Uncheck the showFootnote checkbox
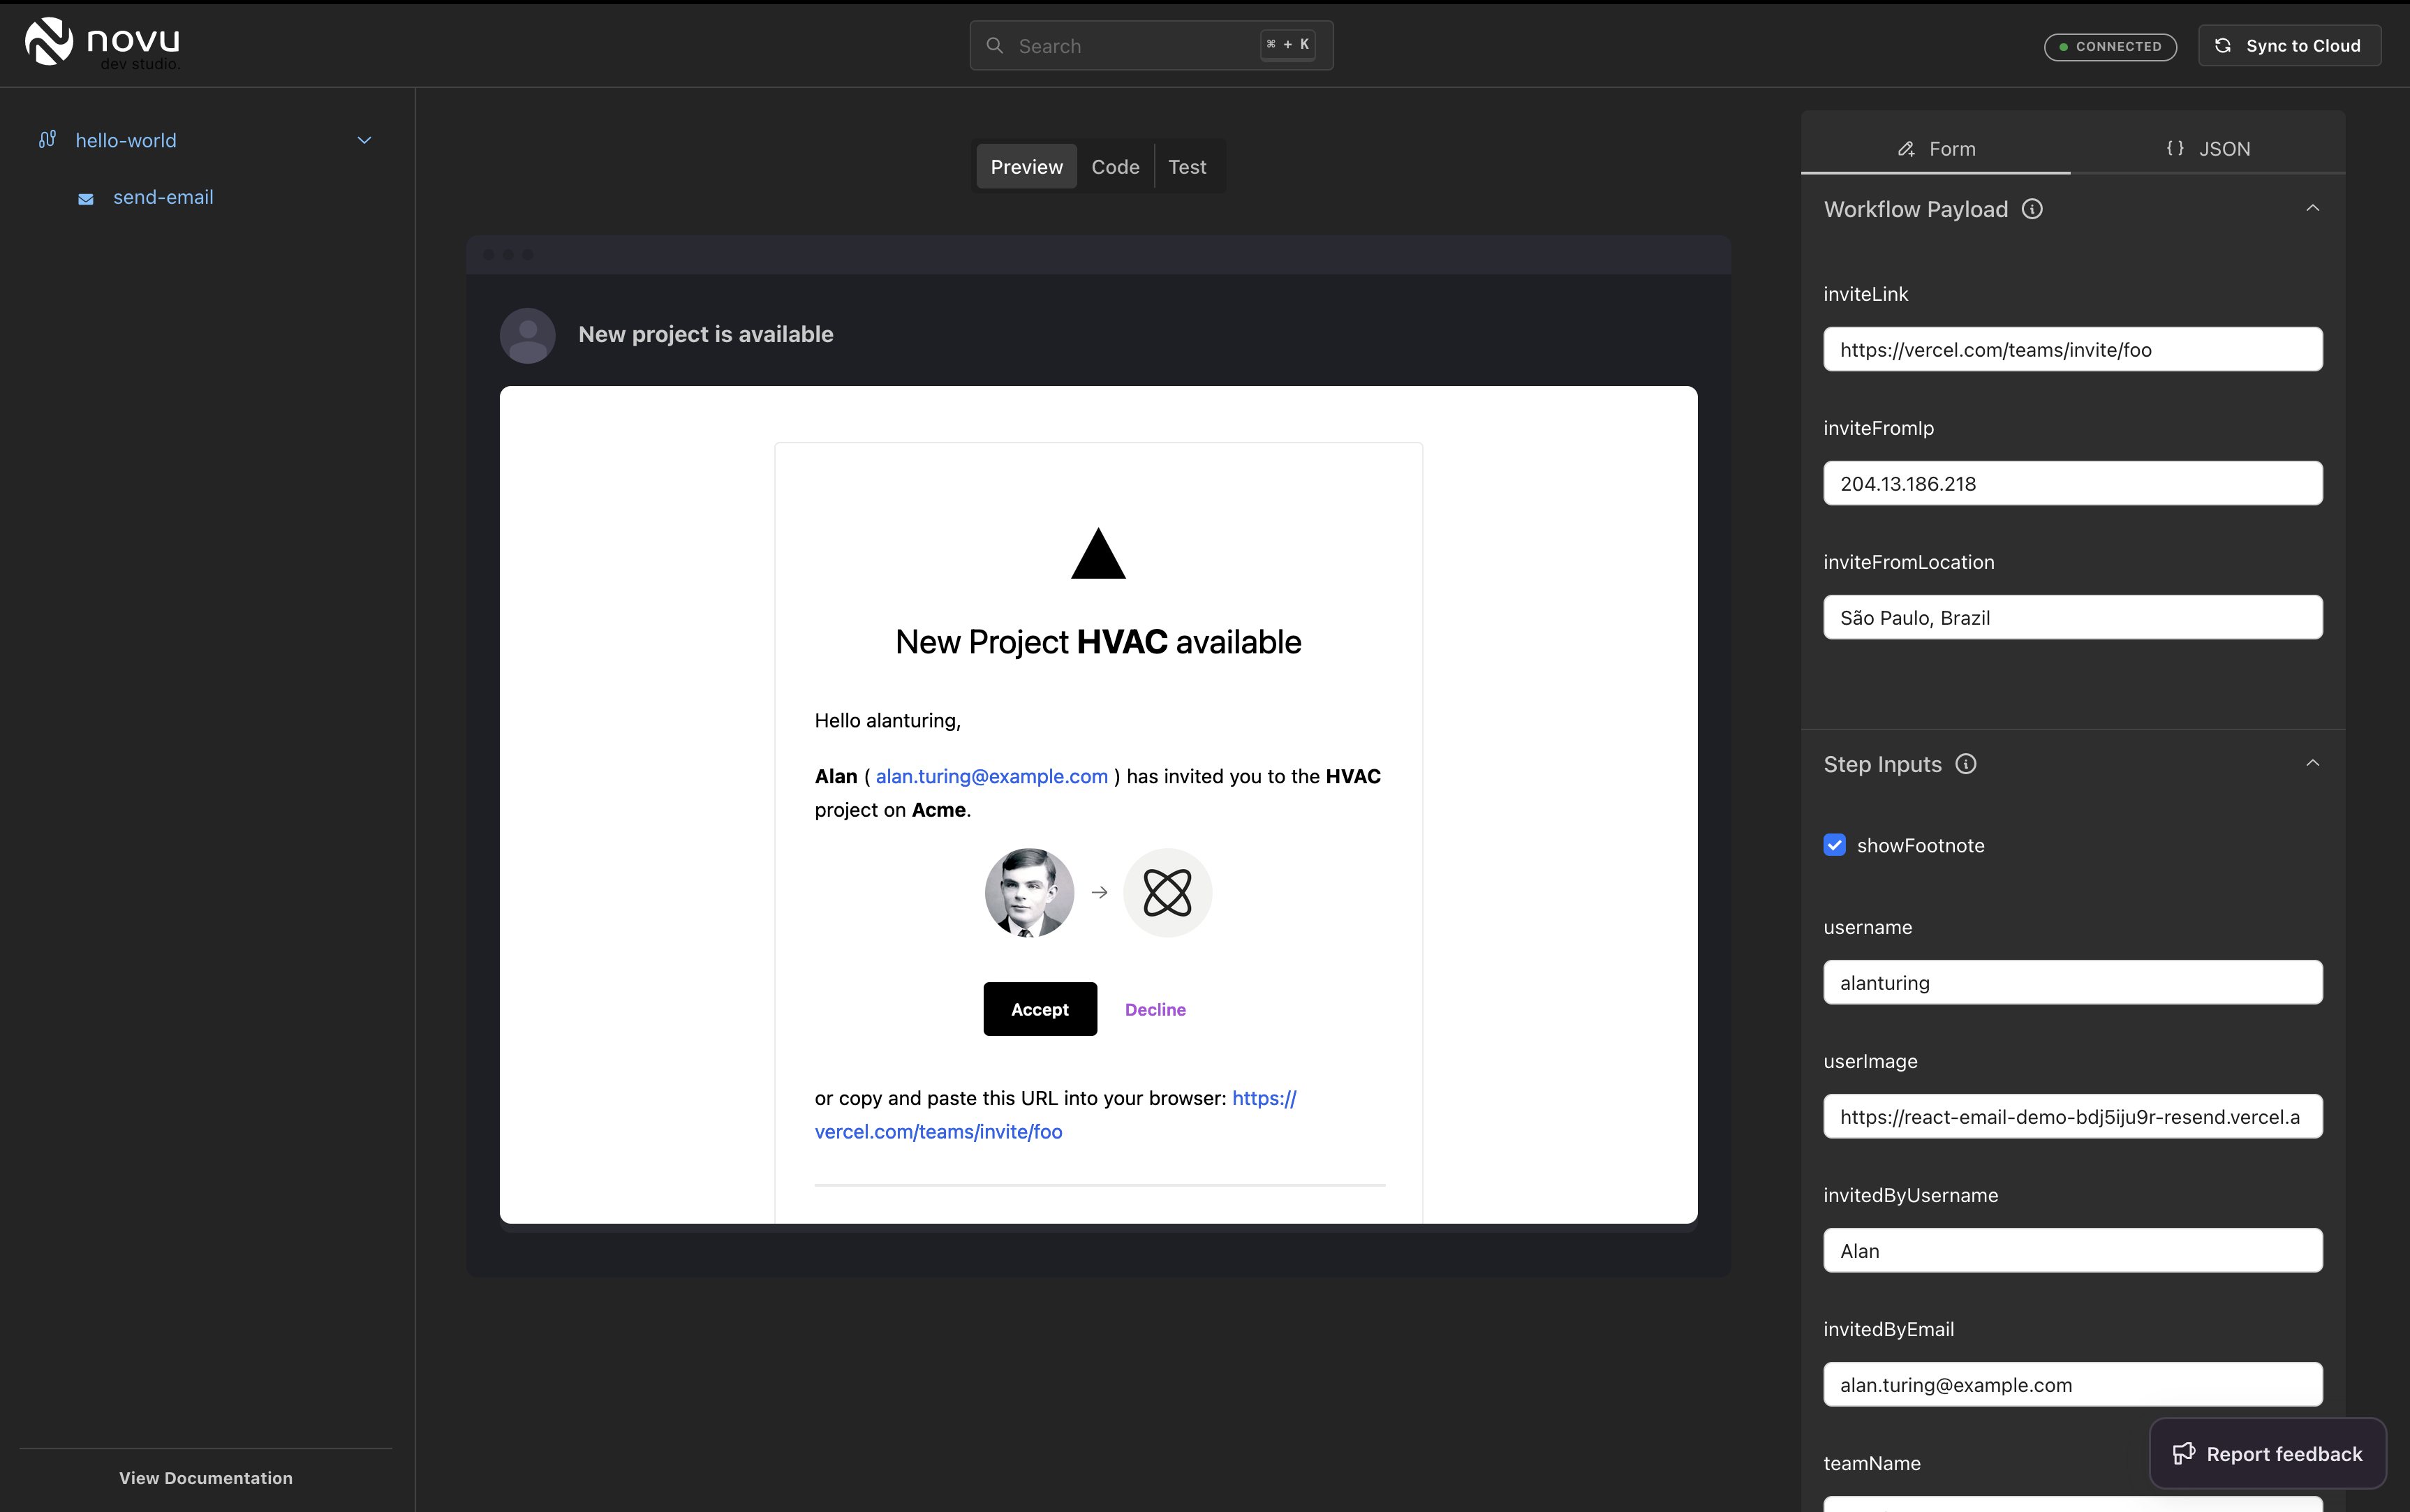The width and height of the screenshot is (2410, 1512). tap(1835, 845)
